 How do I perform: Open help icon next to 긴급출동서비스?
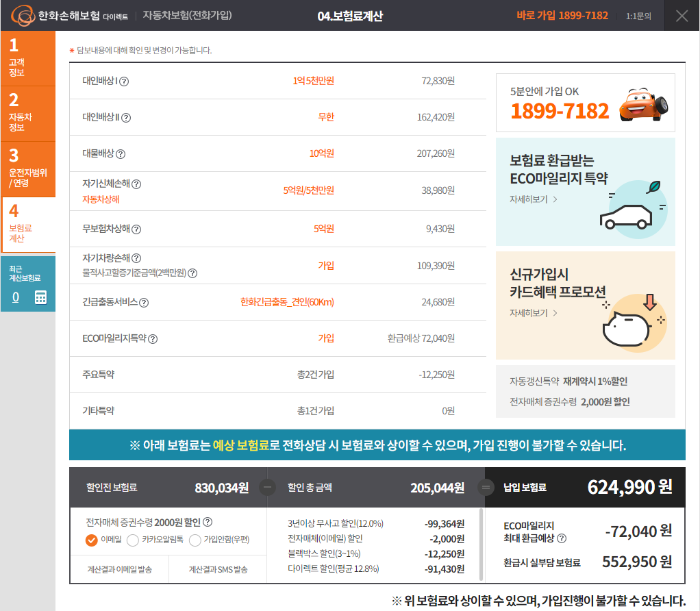coord(144,303)
